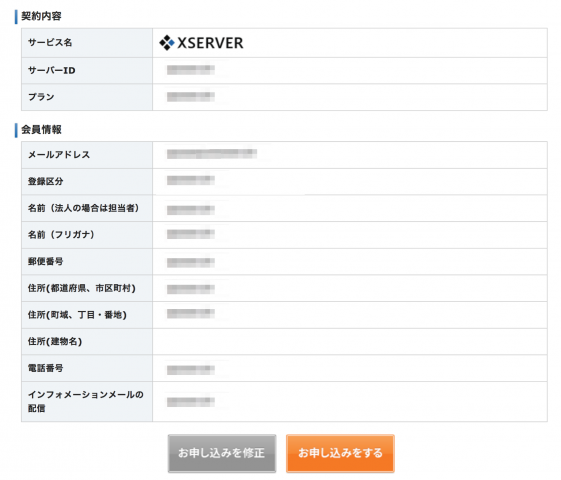Click the サービス名 row label

(x=50, y=43)
